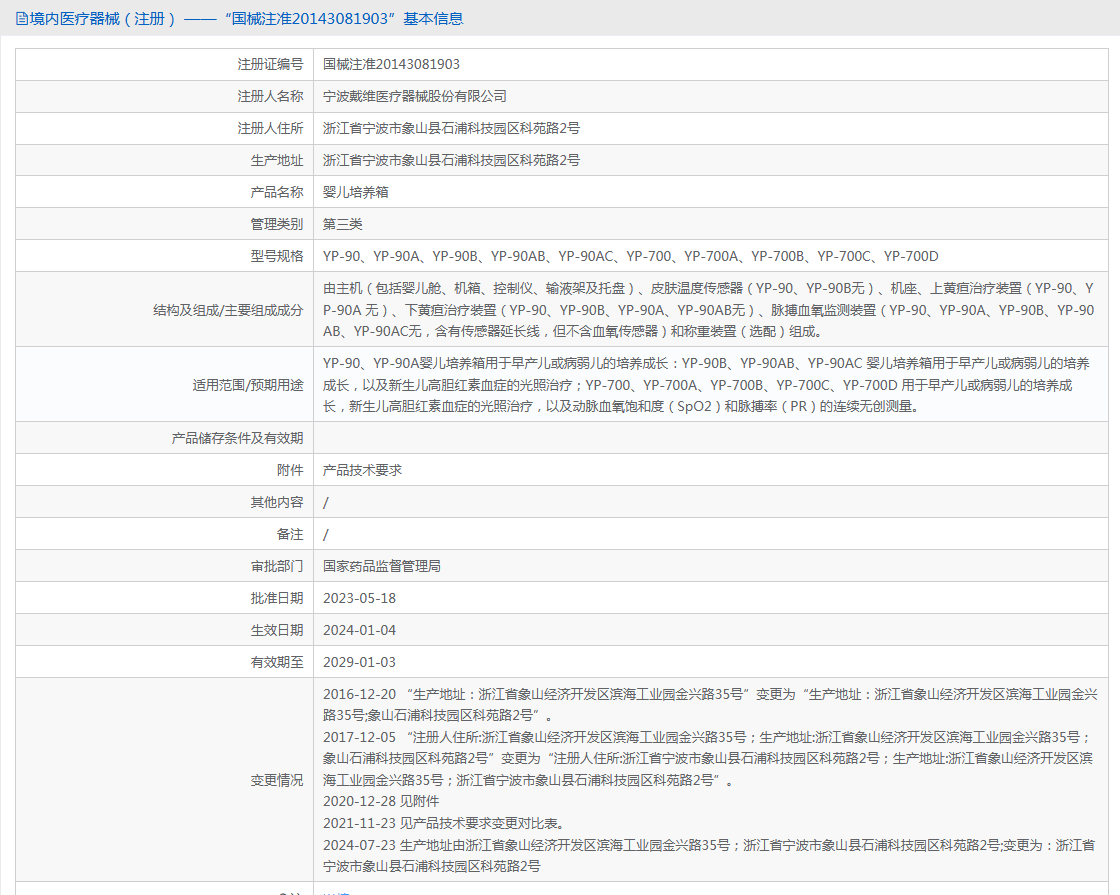1120x895 pixels.
Task: Select the expiry date 2029-01-03
Action: [359, 662]
